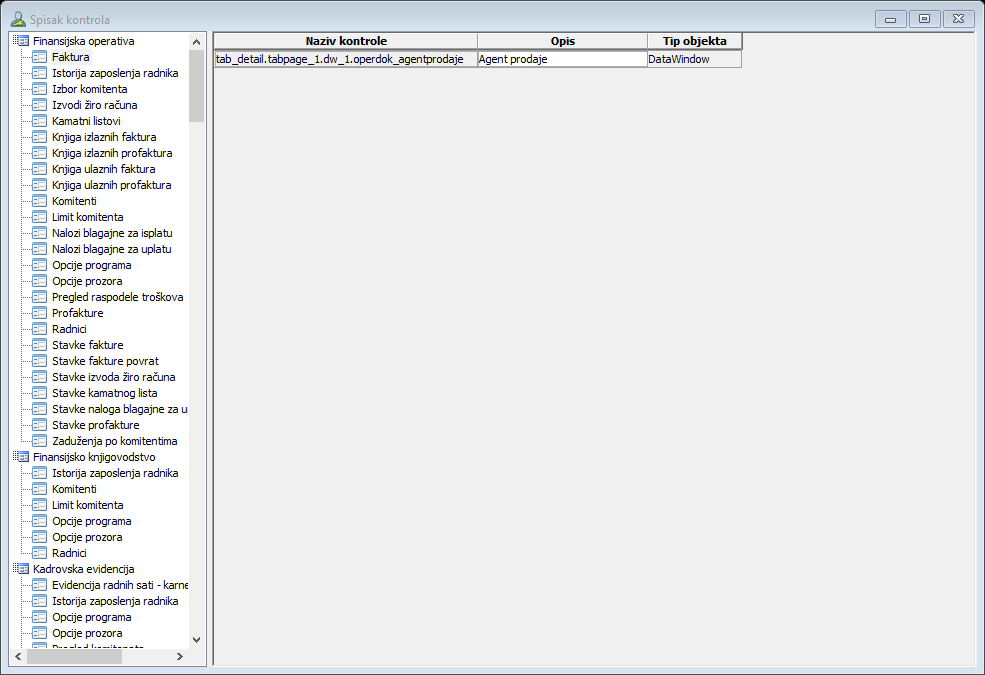Select the Pregled raspodele troškova icon
The image size is (985, 675).
40,297
